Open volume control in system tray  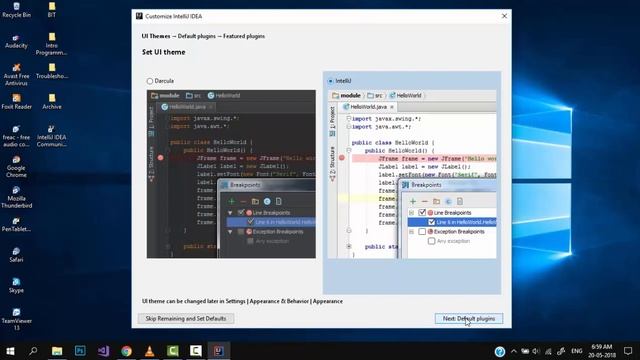[536, 351]
